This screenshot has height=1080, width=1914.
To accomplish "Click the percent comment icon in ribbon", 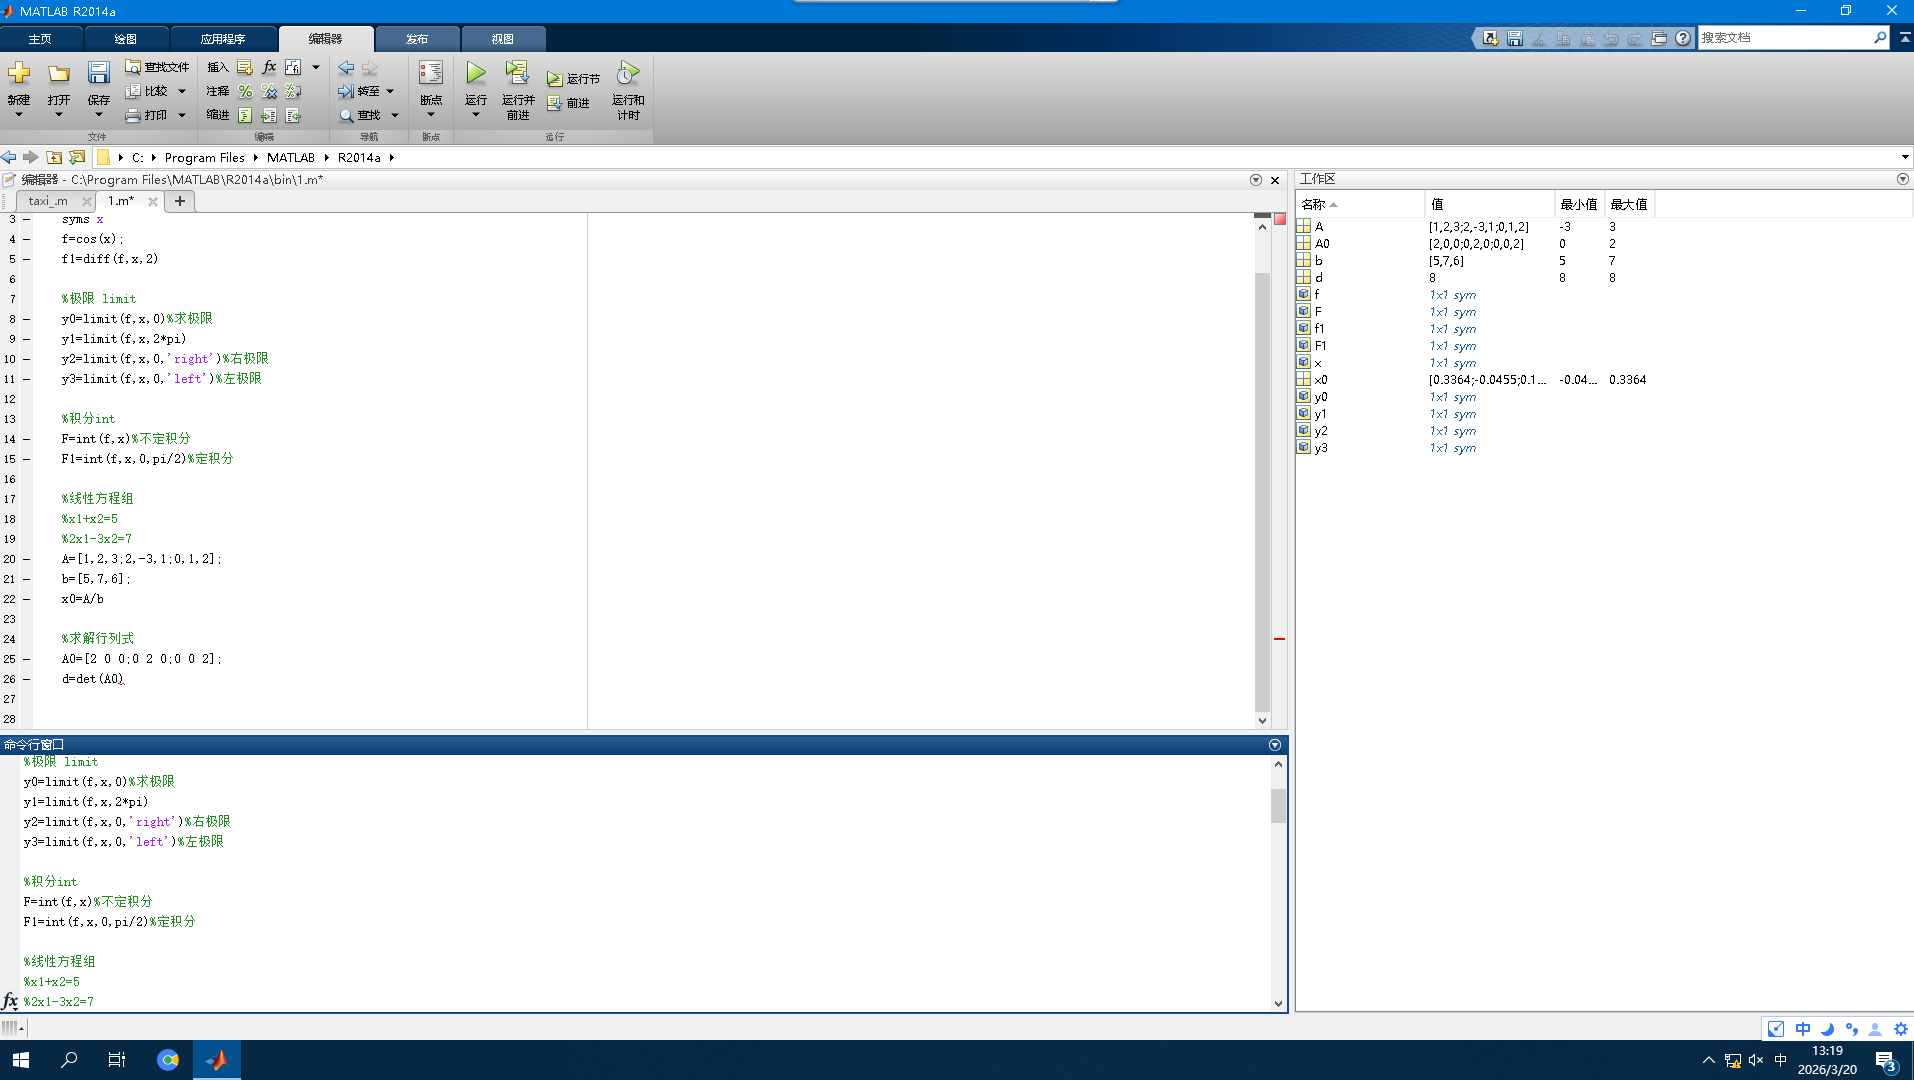I will click(x=245, y=91).
